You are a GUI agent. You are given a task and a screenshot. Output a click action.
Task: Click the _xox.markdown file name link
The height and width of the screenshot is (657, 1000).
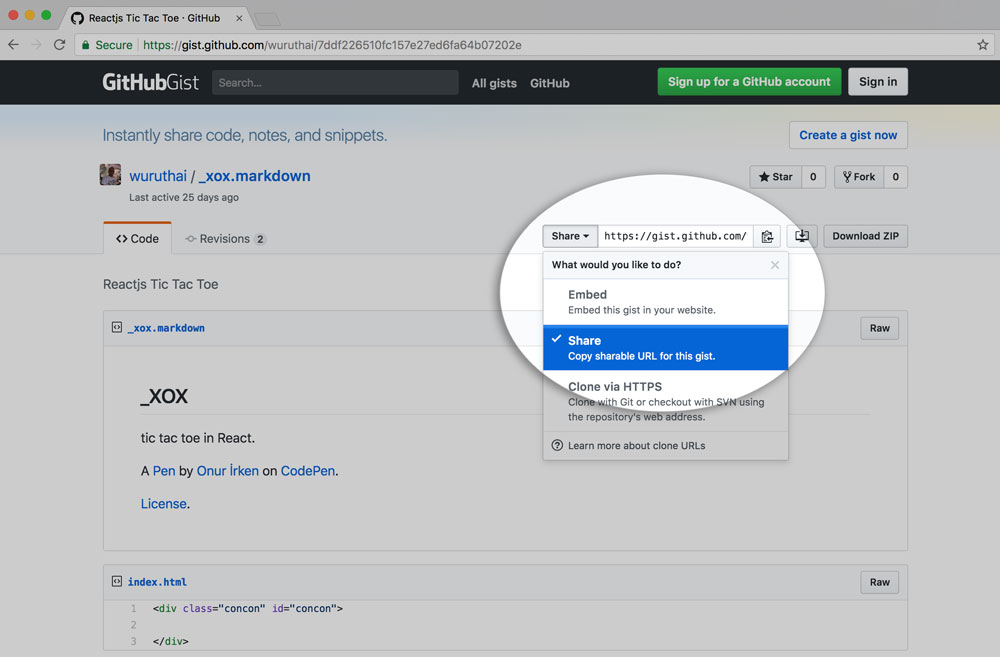pyautogui.click(x=166, y=328)
